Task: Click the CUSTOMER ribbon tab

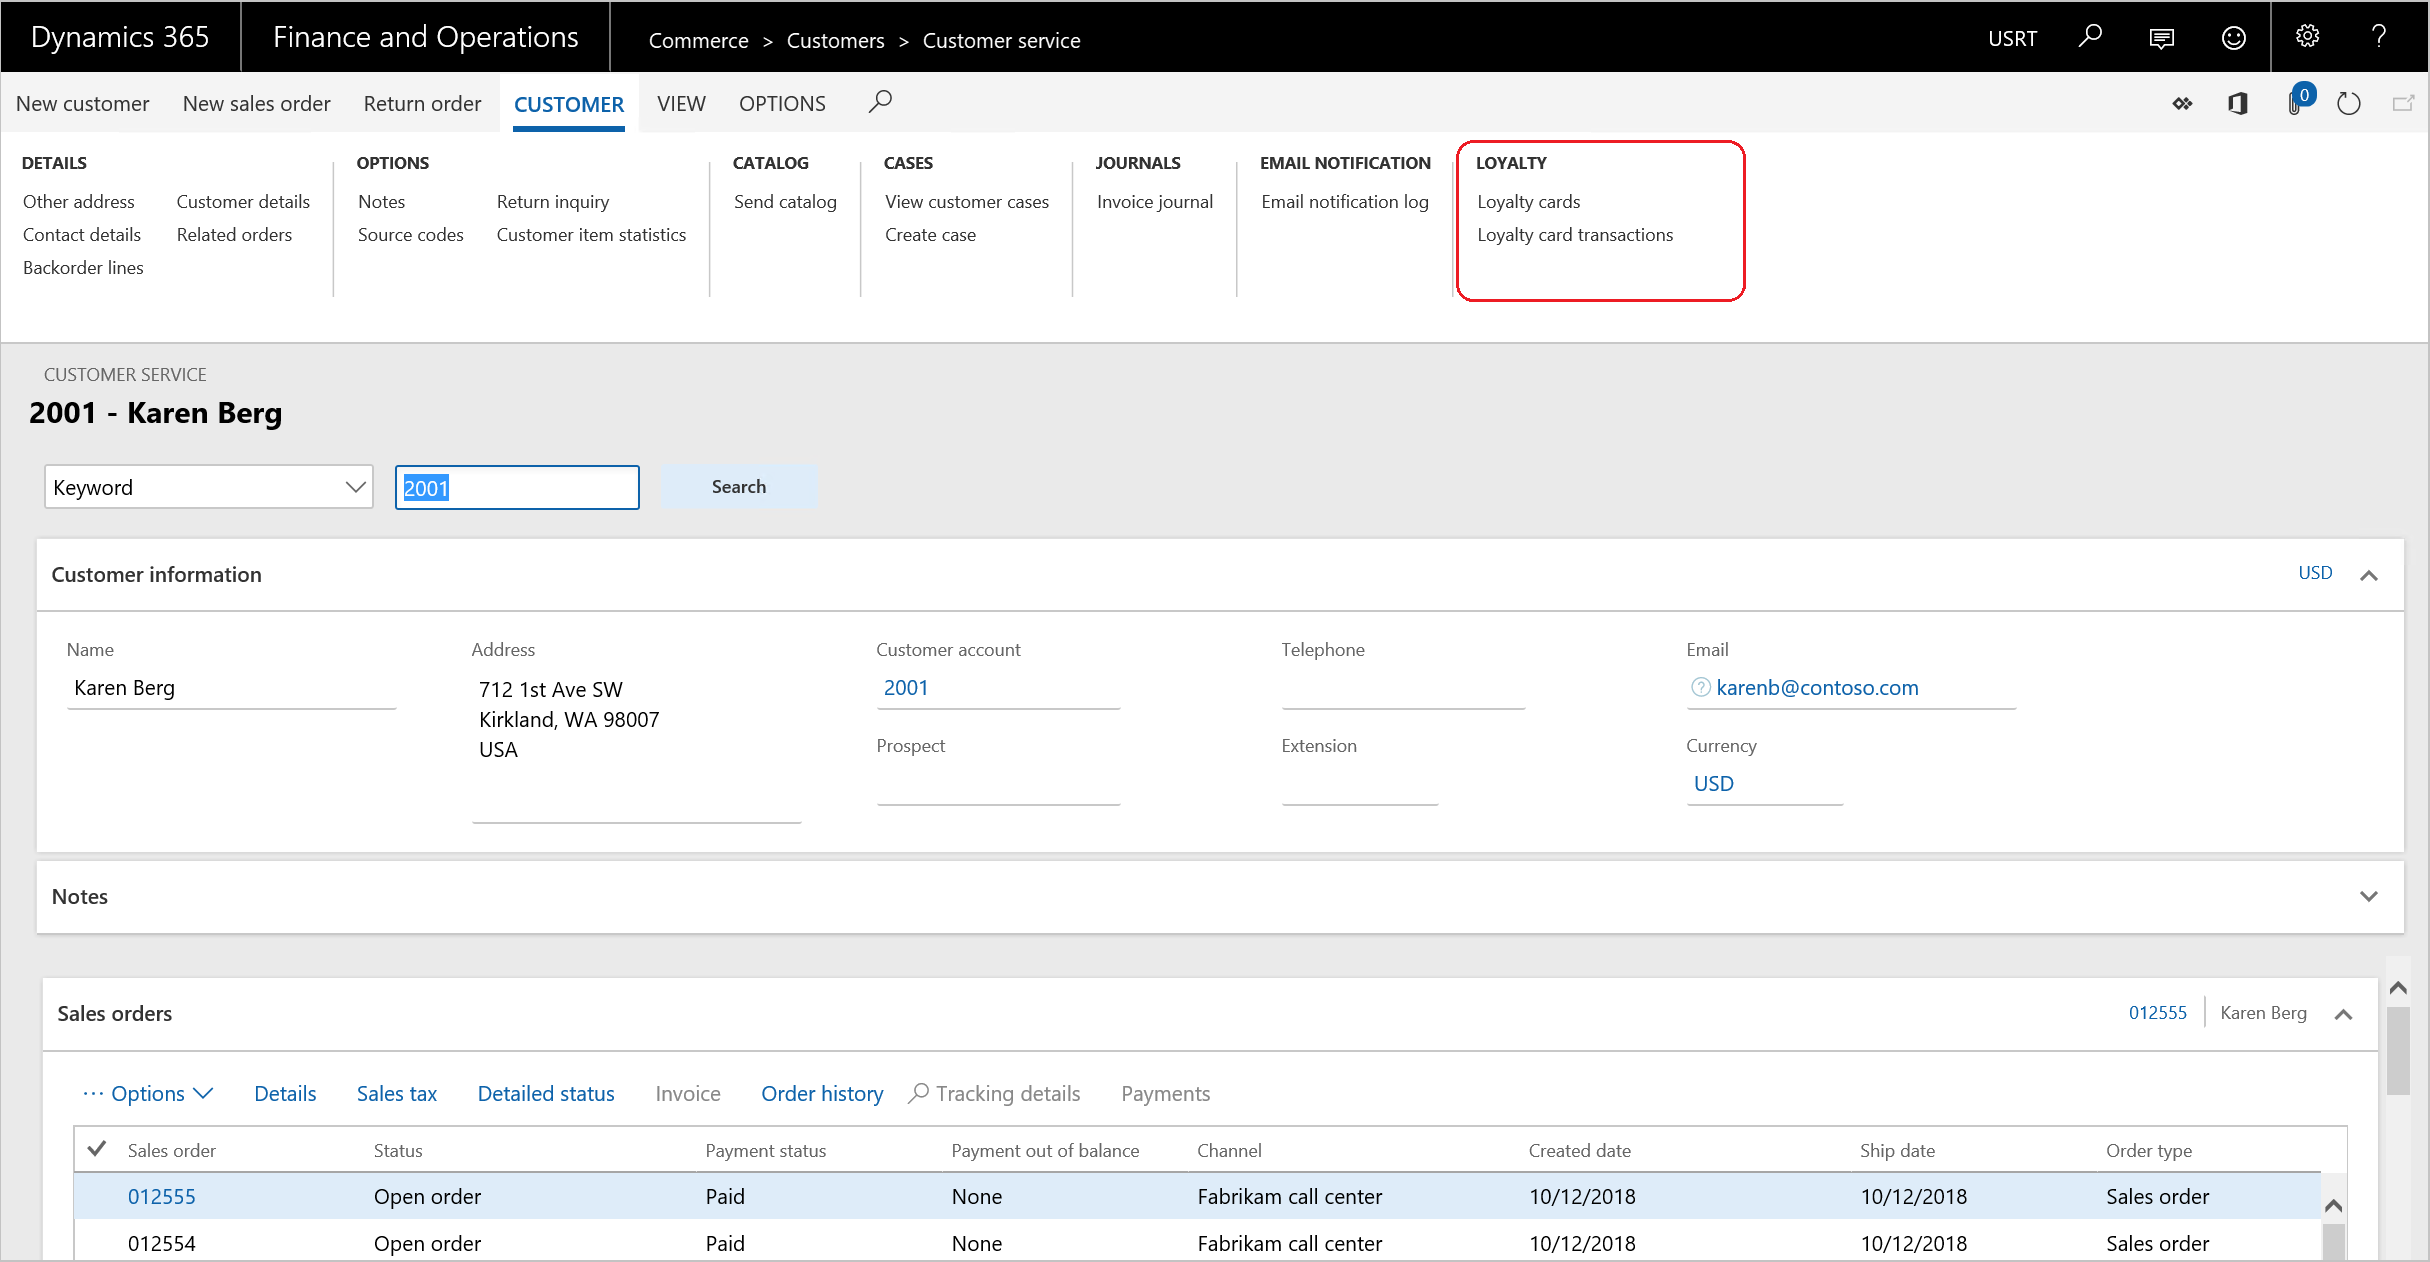Action: (567, 104)
